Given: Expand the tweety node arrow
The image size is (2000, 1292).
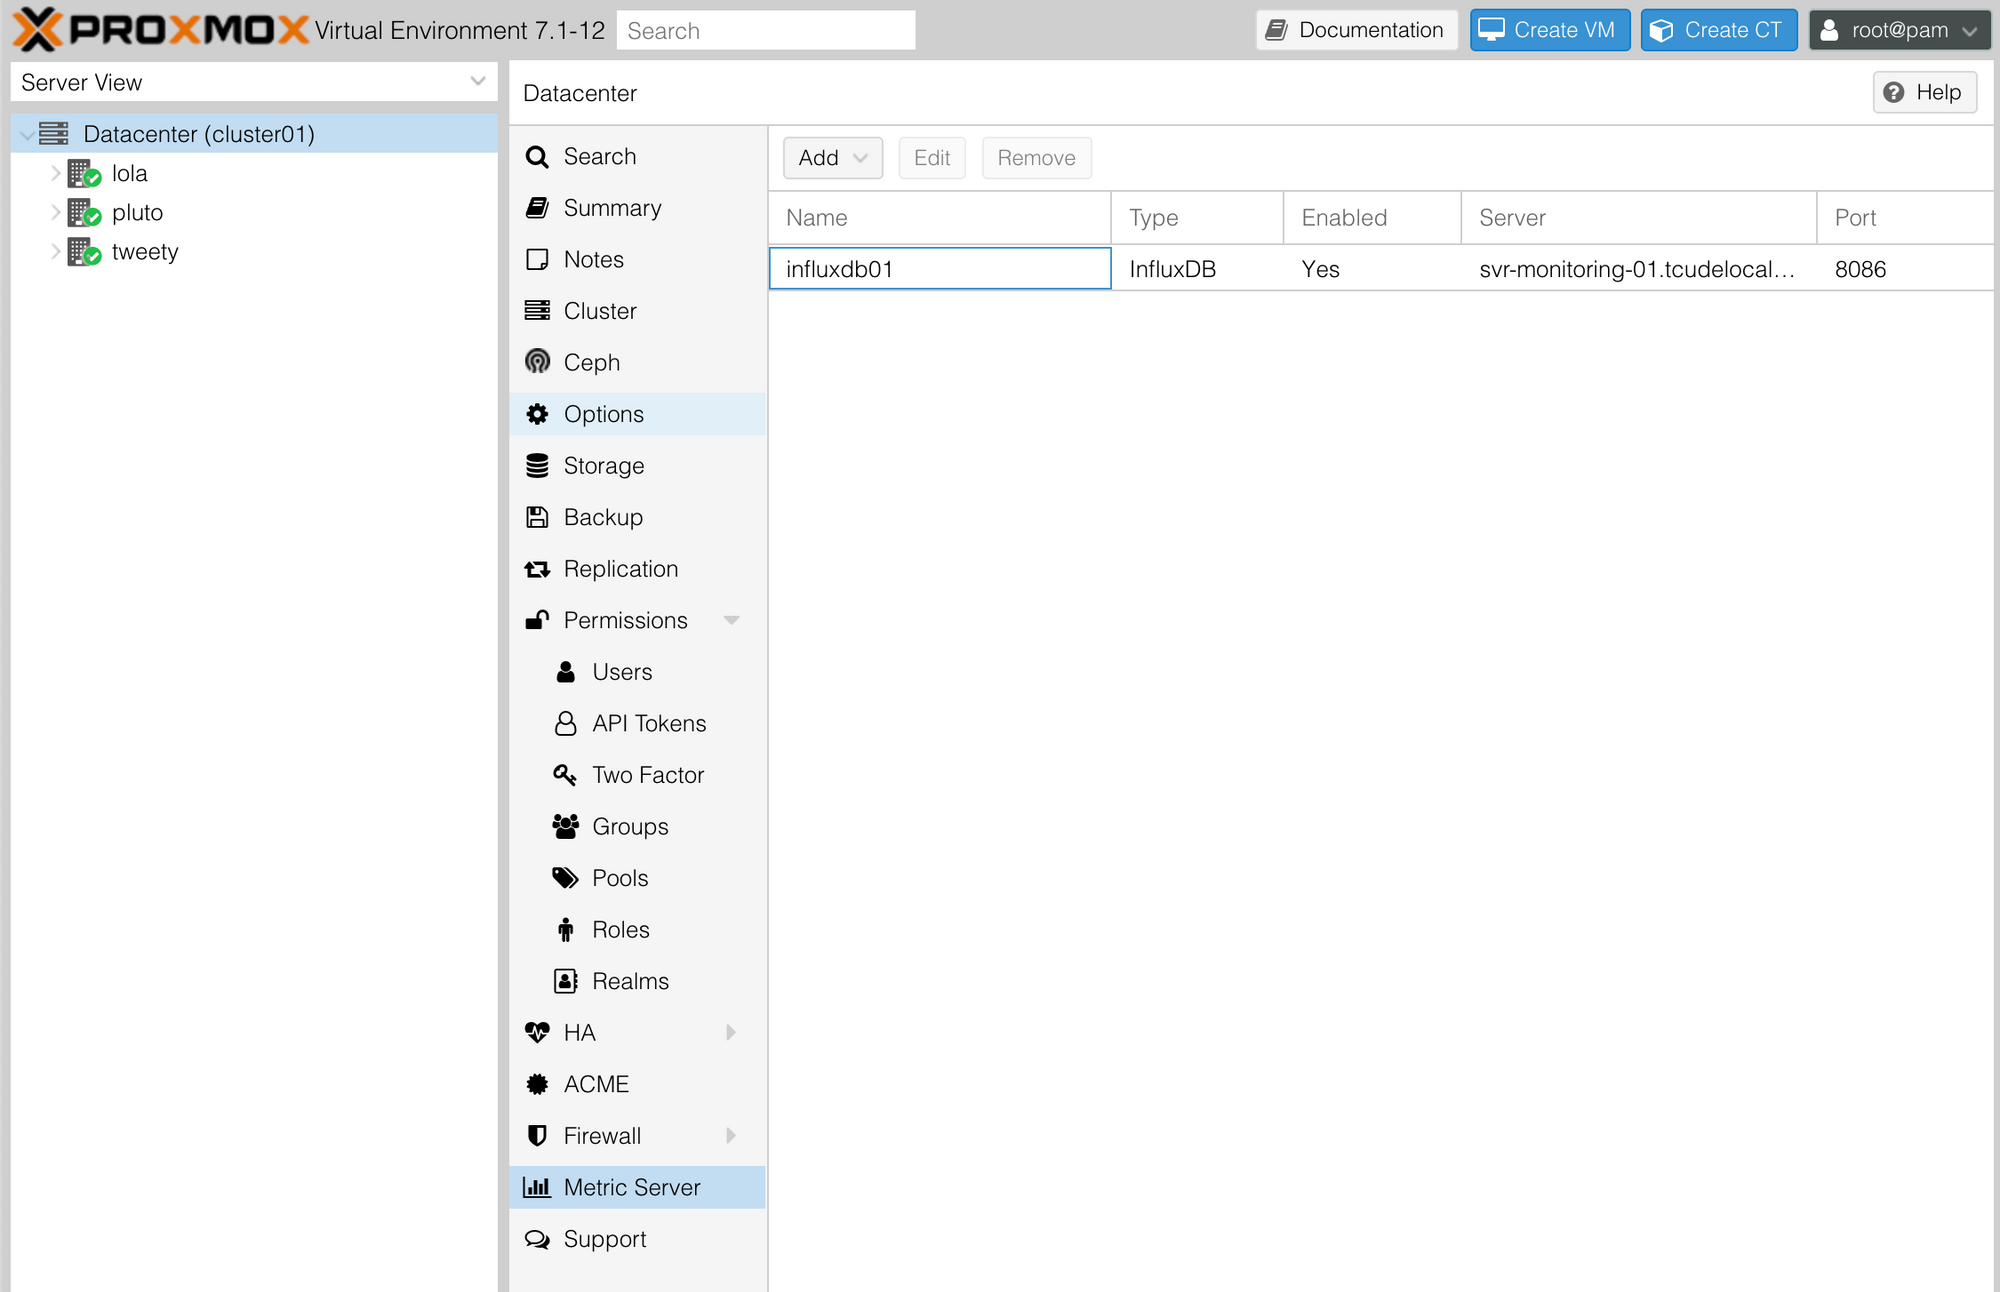Looking at the screenshot, I should [56, 251].
